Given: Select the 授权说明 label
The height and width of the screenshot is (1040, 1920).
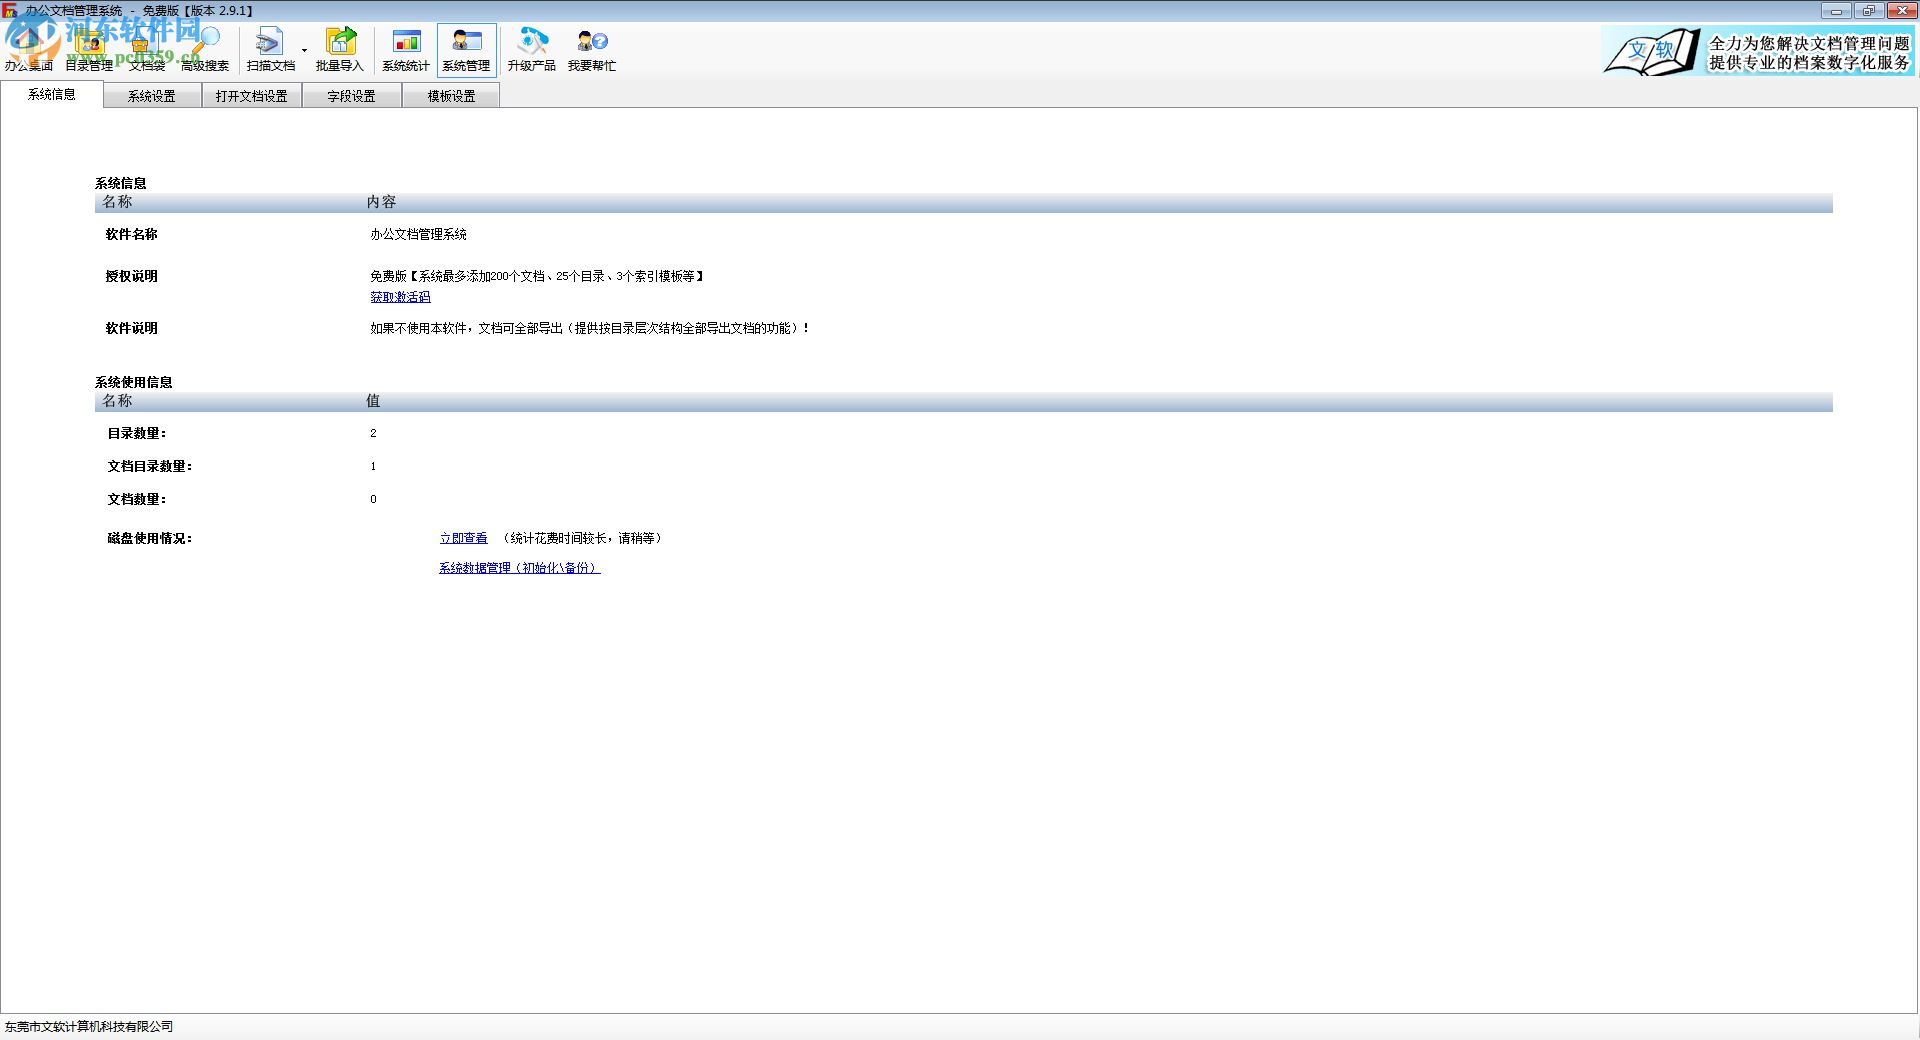Looking at the screenshot, I should coord(132,276).
